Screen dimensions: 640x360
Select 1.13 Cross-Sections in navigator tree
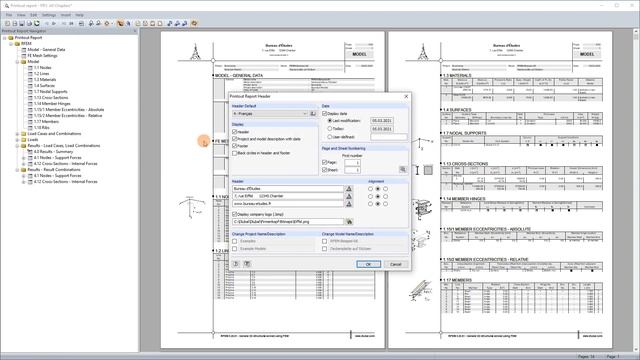click(51, 98)
